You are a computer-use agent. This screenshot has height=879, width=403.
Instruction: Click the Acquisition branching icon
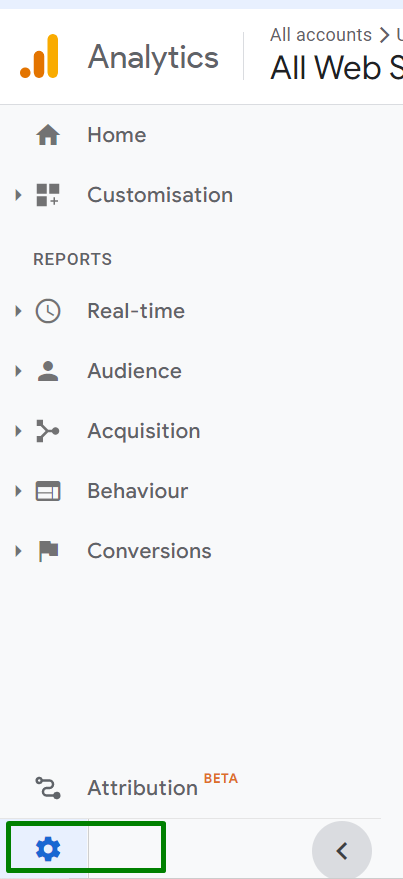click(48, 431)
